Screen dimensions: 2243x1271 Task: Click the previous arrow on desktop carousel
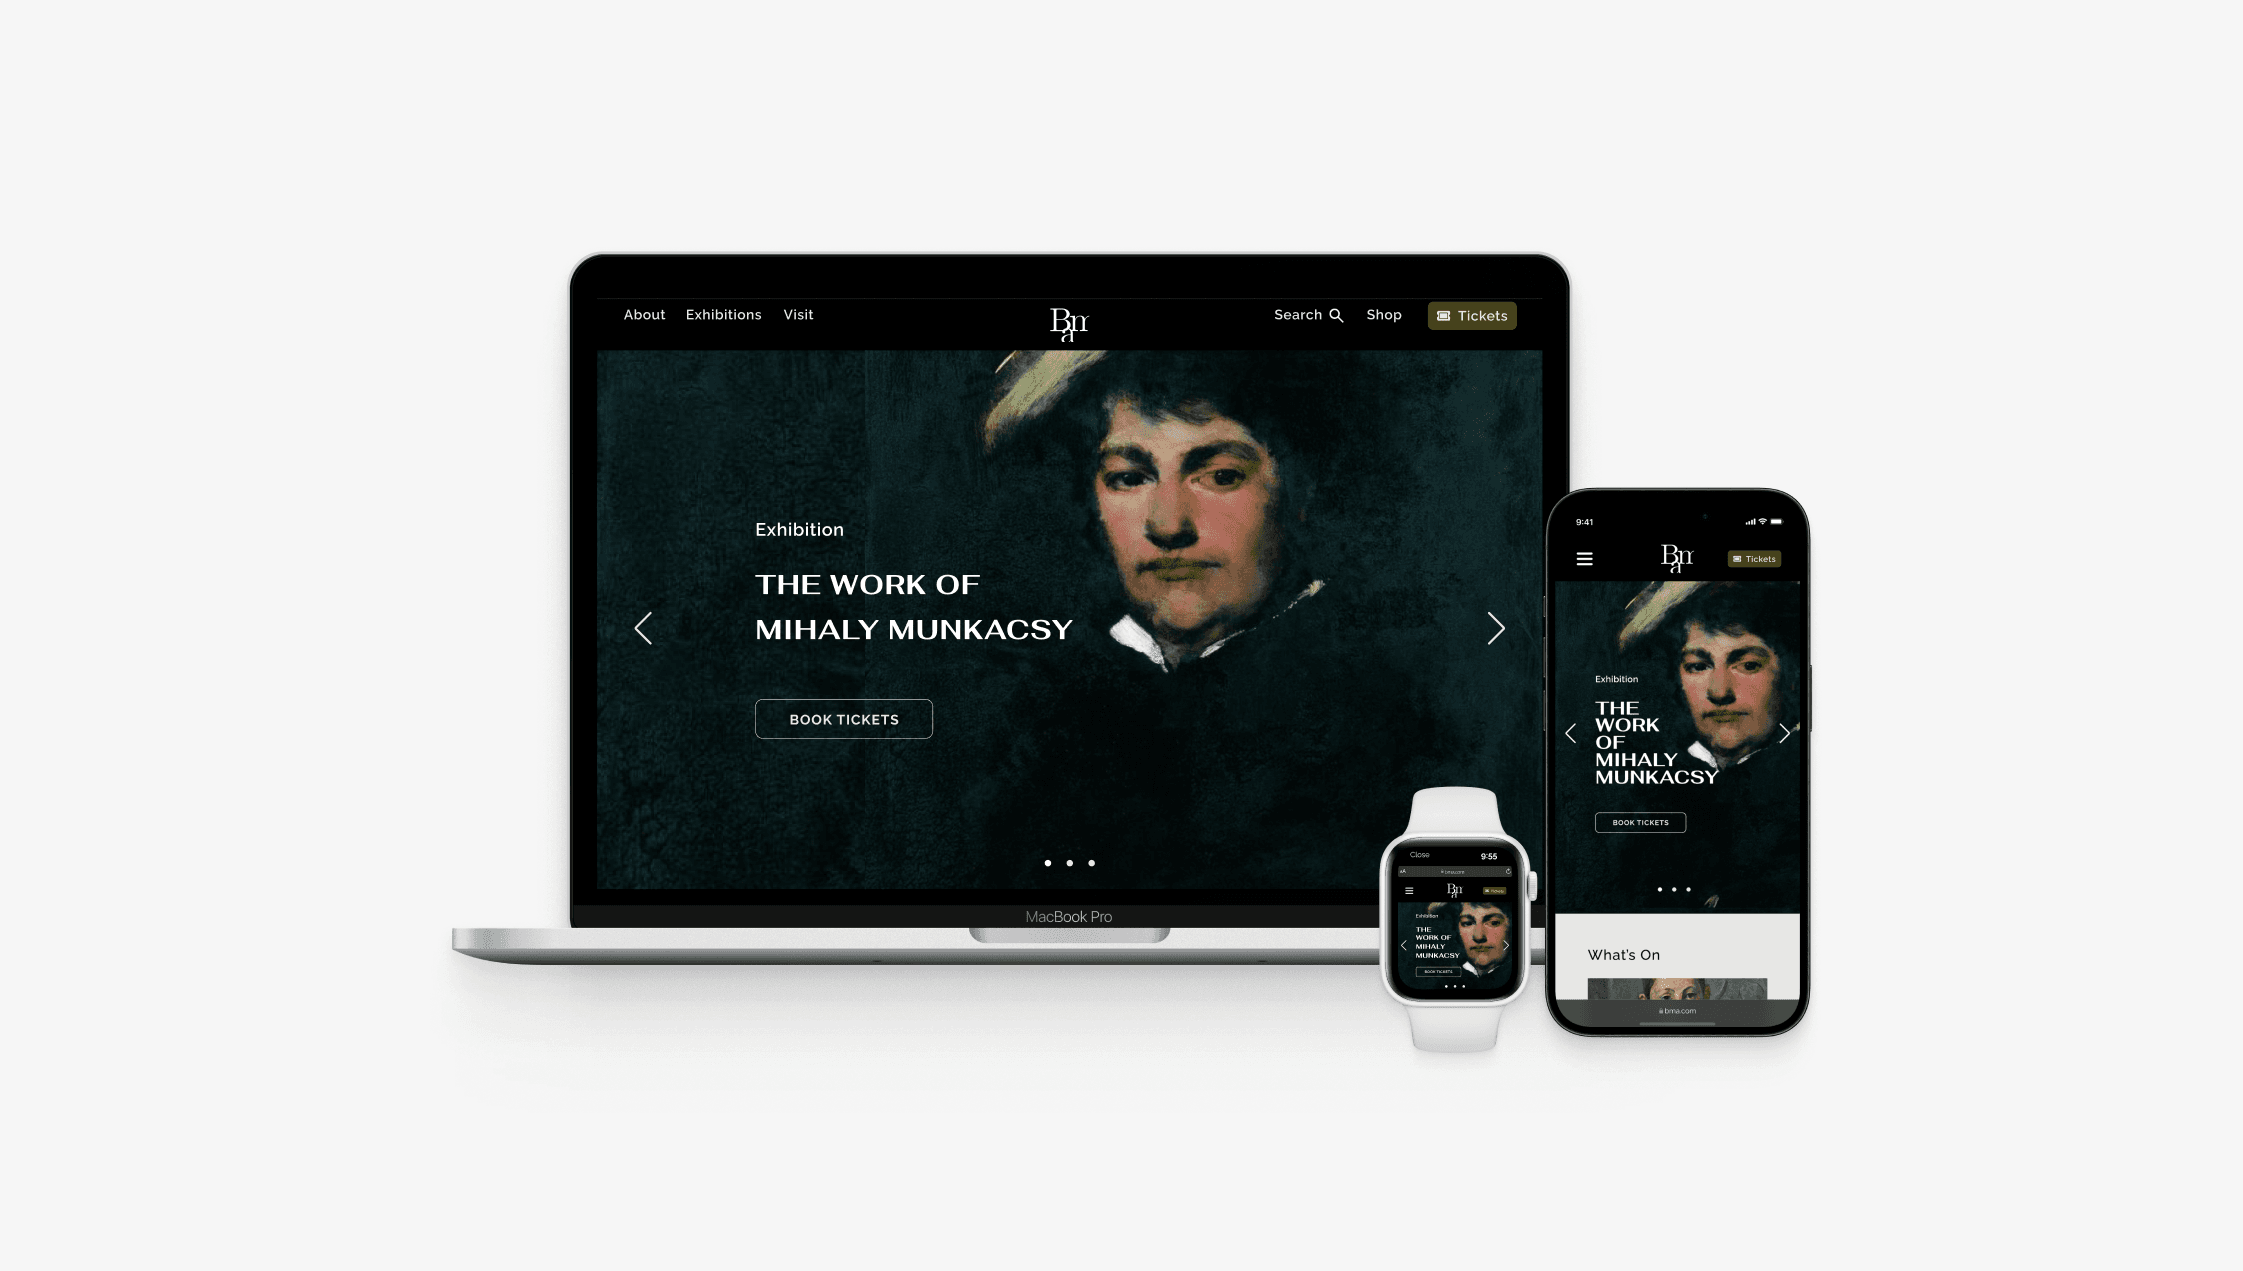tap(644, 627)
